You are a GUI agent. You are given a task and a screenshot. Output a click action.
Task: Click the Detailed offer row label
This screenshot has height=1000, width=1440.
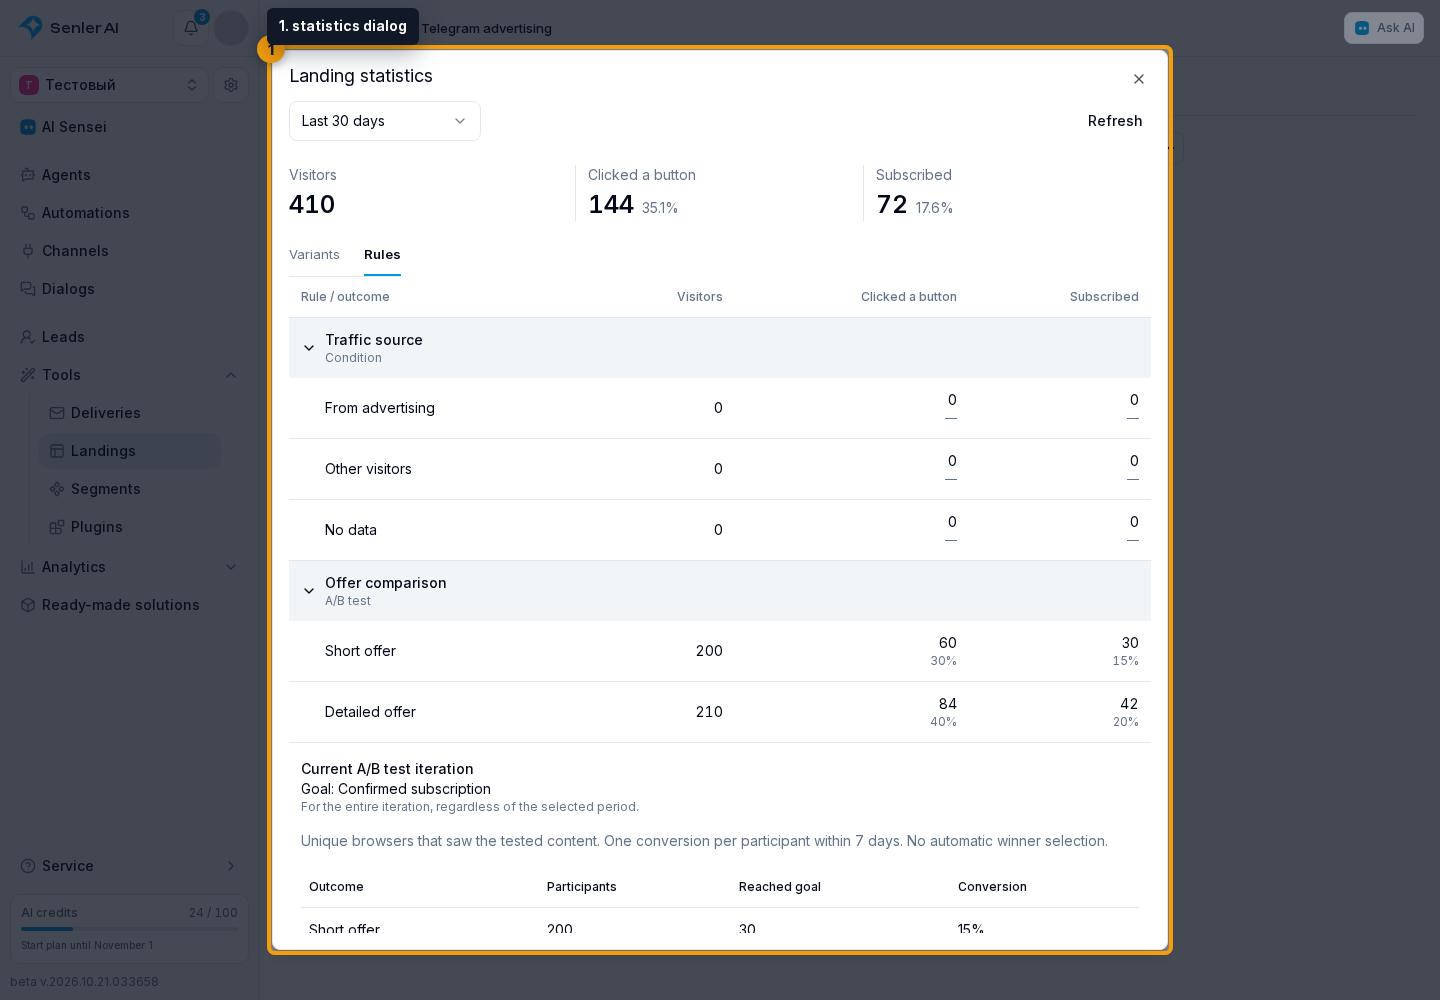point(370,712)
